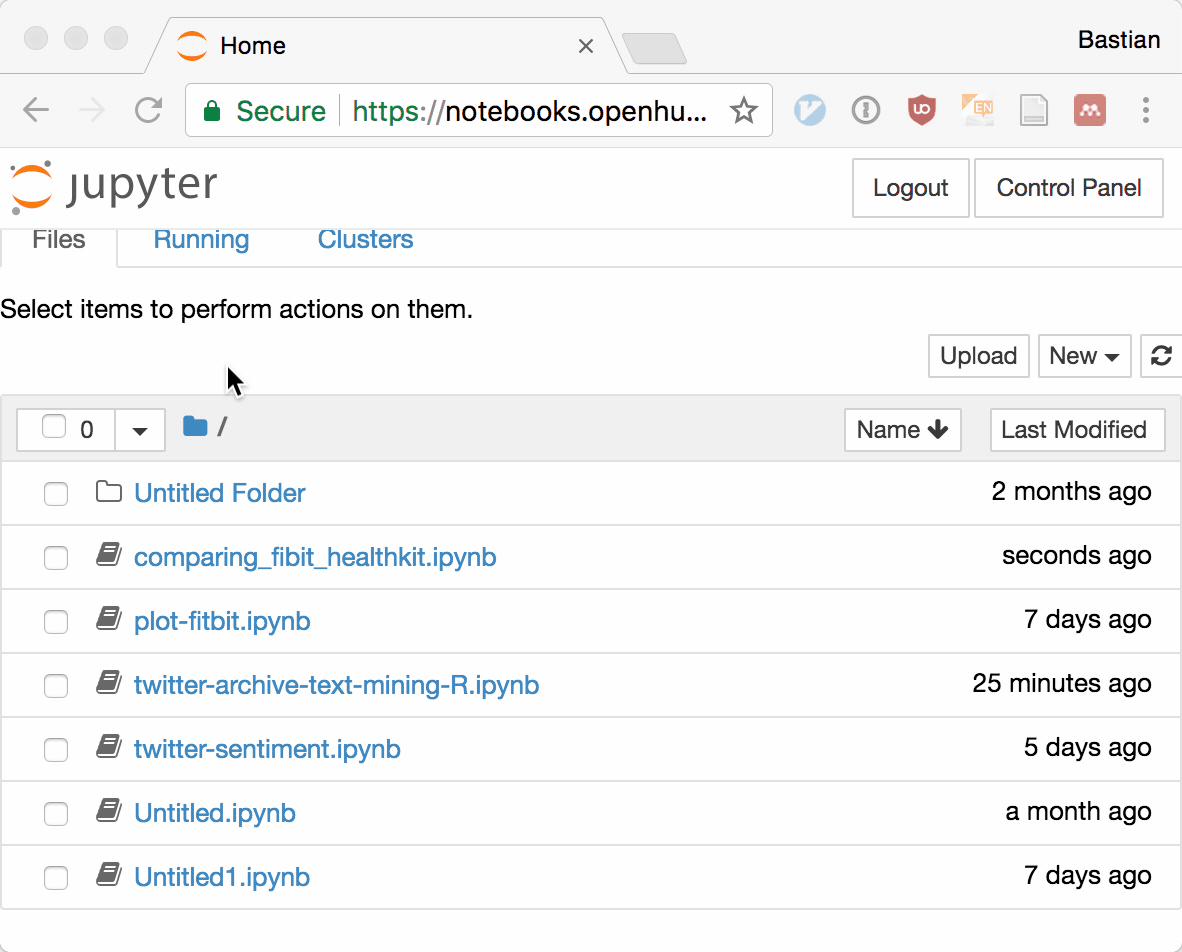Click notebook icon beside Untitled1.ipynb
The height and width of the screenshot is (952, 1182).
pos(109,877)
